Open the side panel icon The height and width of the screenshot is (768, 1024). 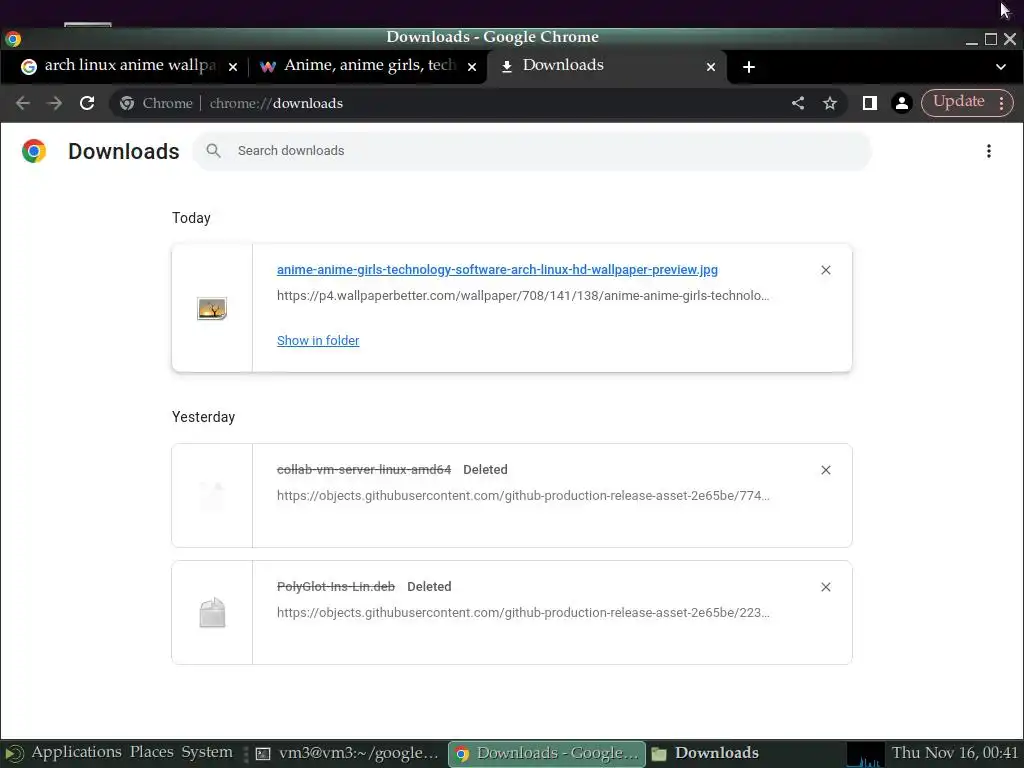coord(869,103)
